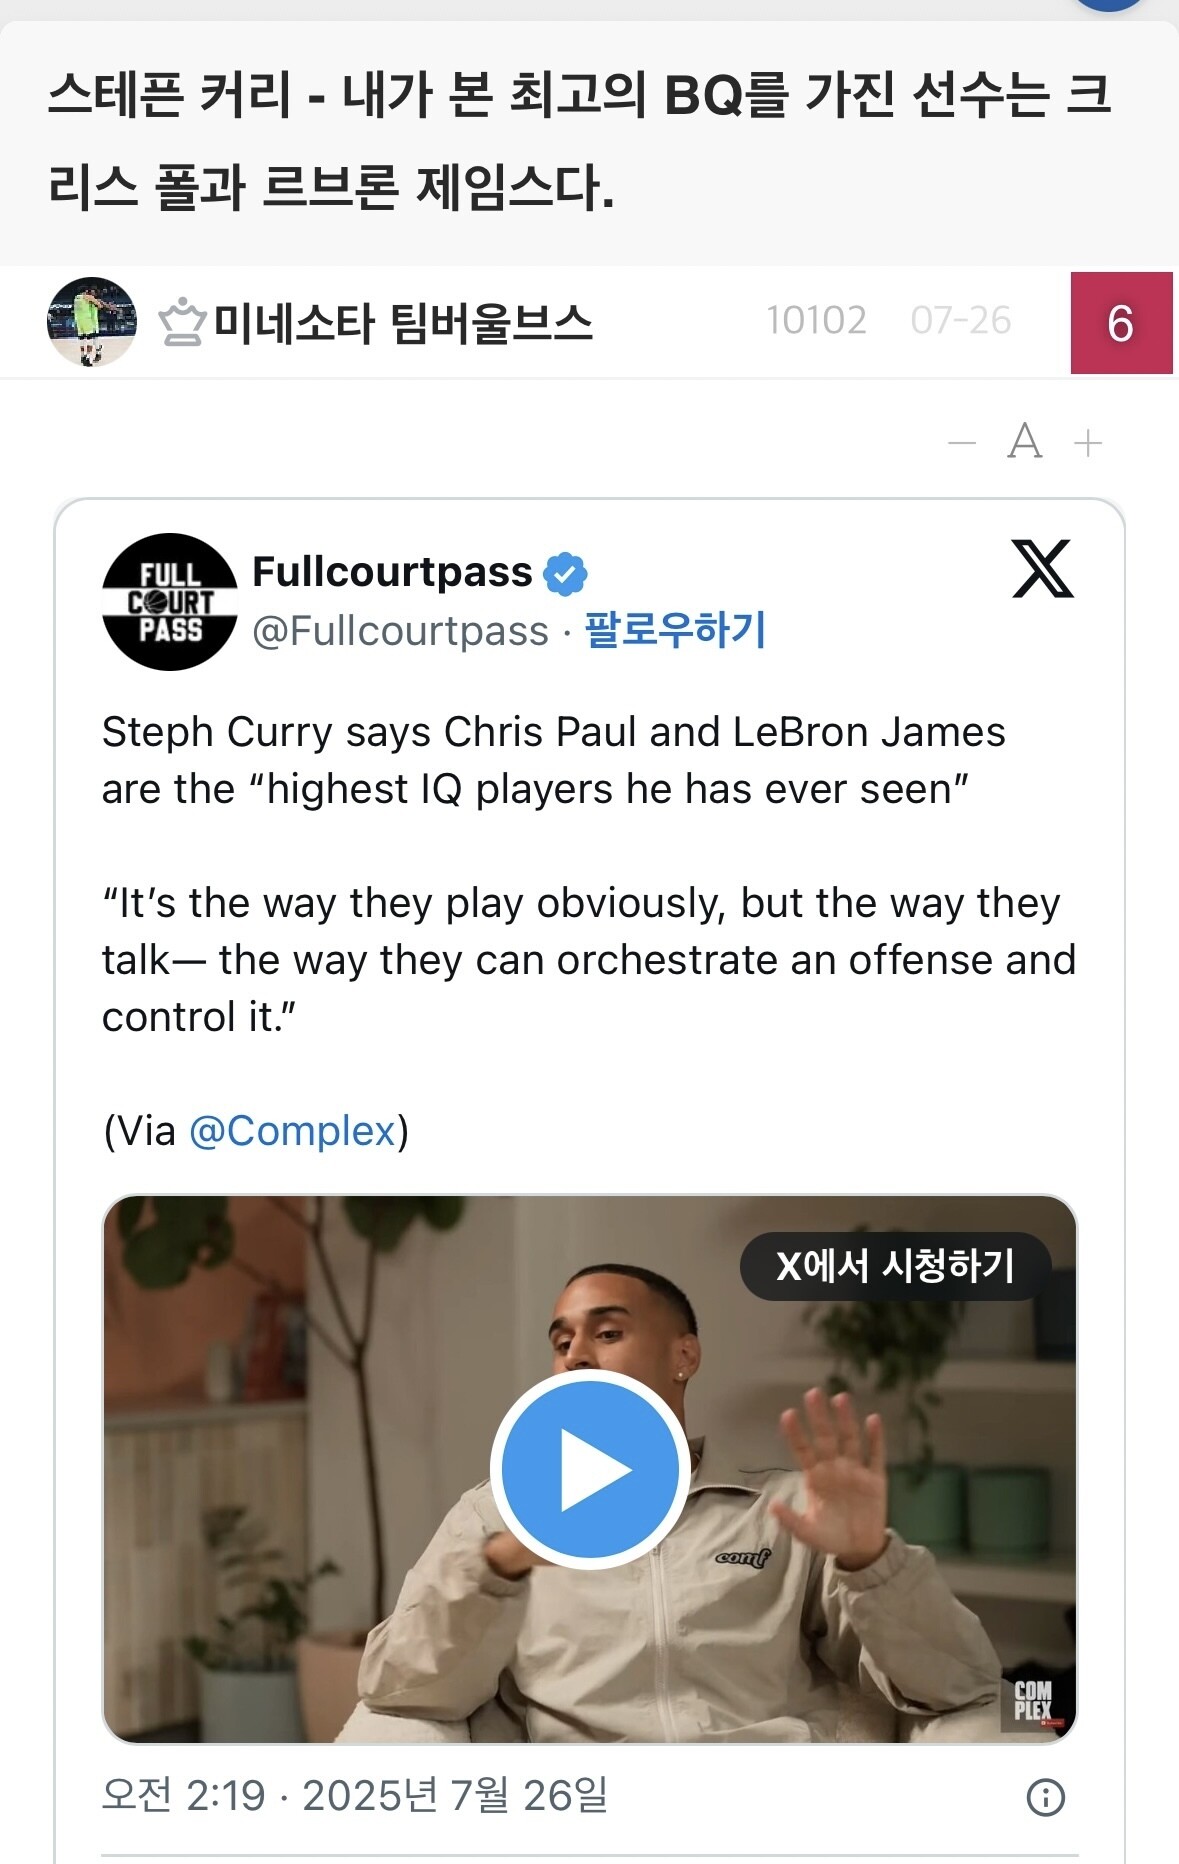Increase font size with plus button
Viewport: 1179px width, 1864px height.
click(x=1087, y=442)
